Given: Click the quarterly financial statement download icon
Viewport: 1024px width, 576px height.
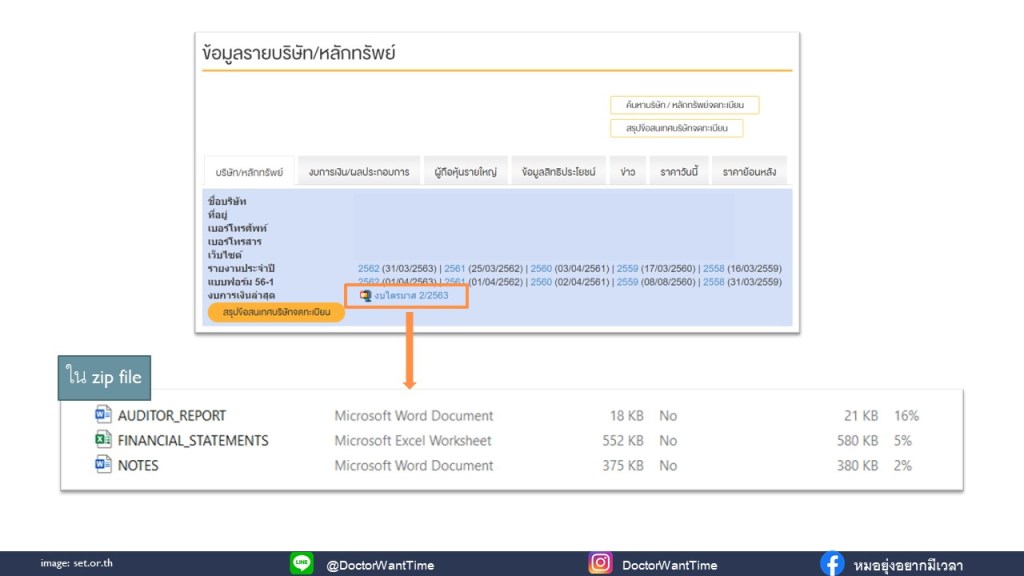Looking at the screenshot, I should point(365,296).
